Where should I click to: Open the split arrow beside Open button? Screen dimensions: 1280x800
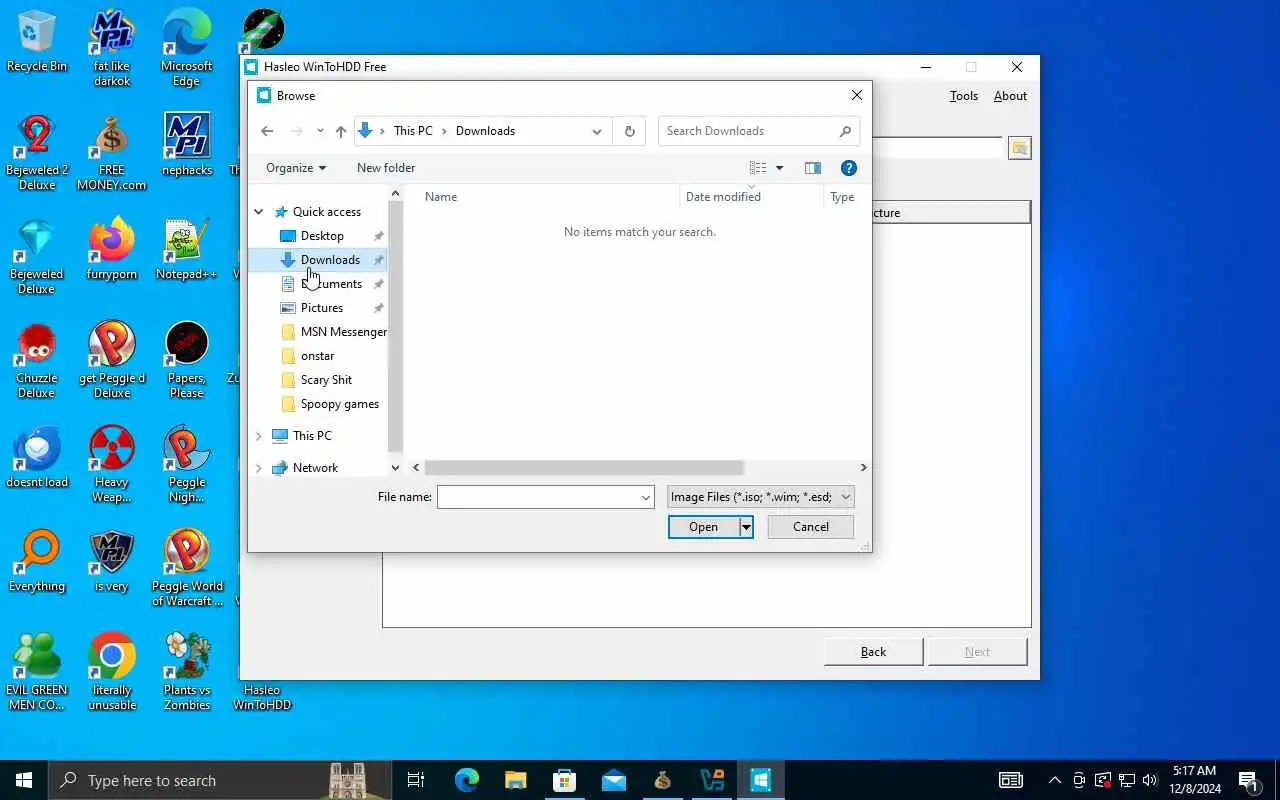746,527
